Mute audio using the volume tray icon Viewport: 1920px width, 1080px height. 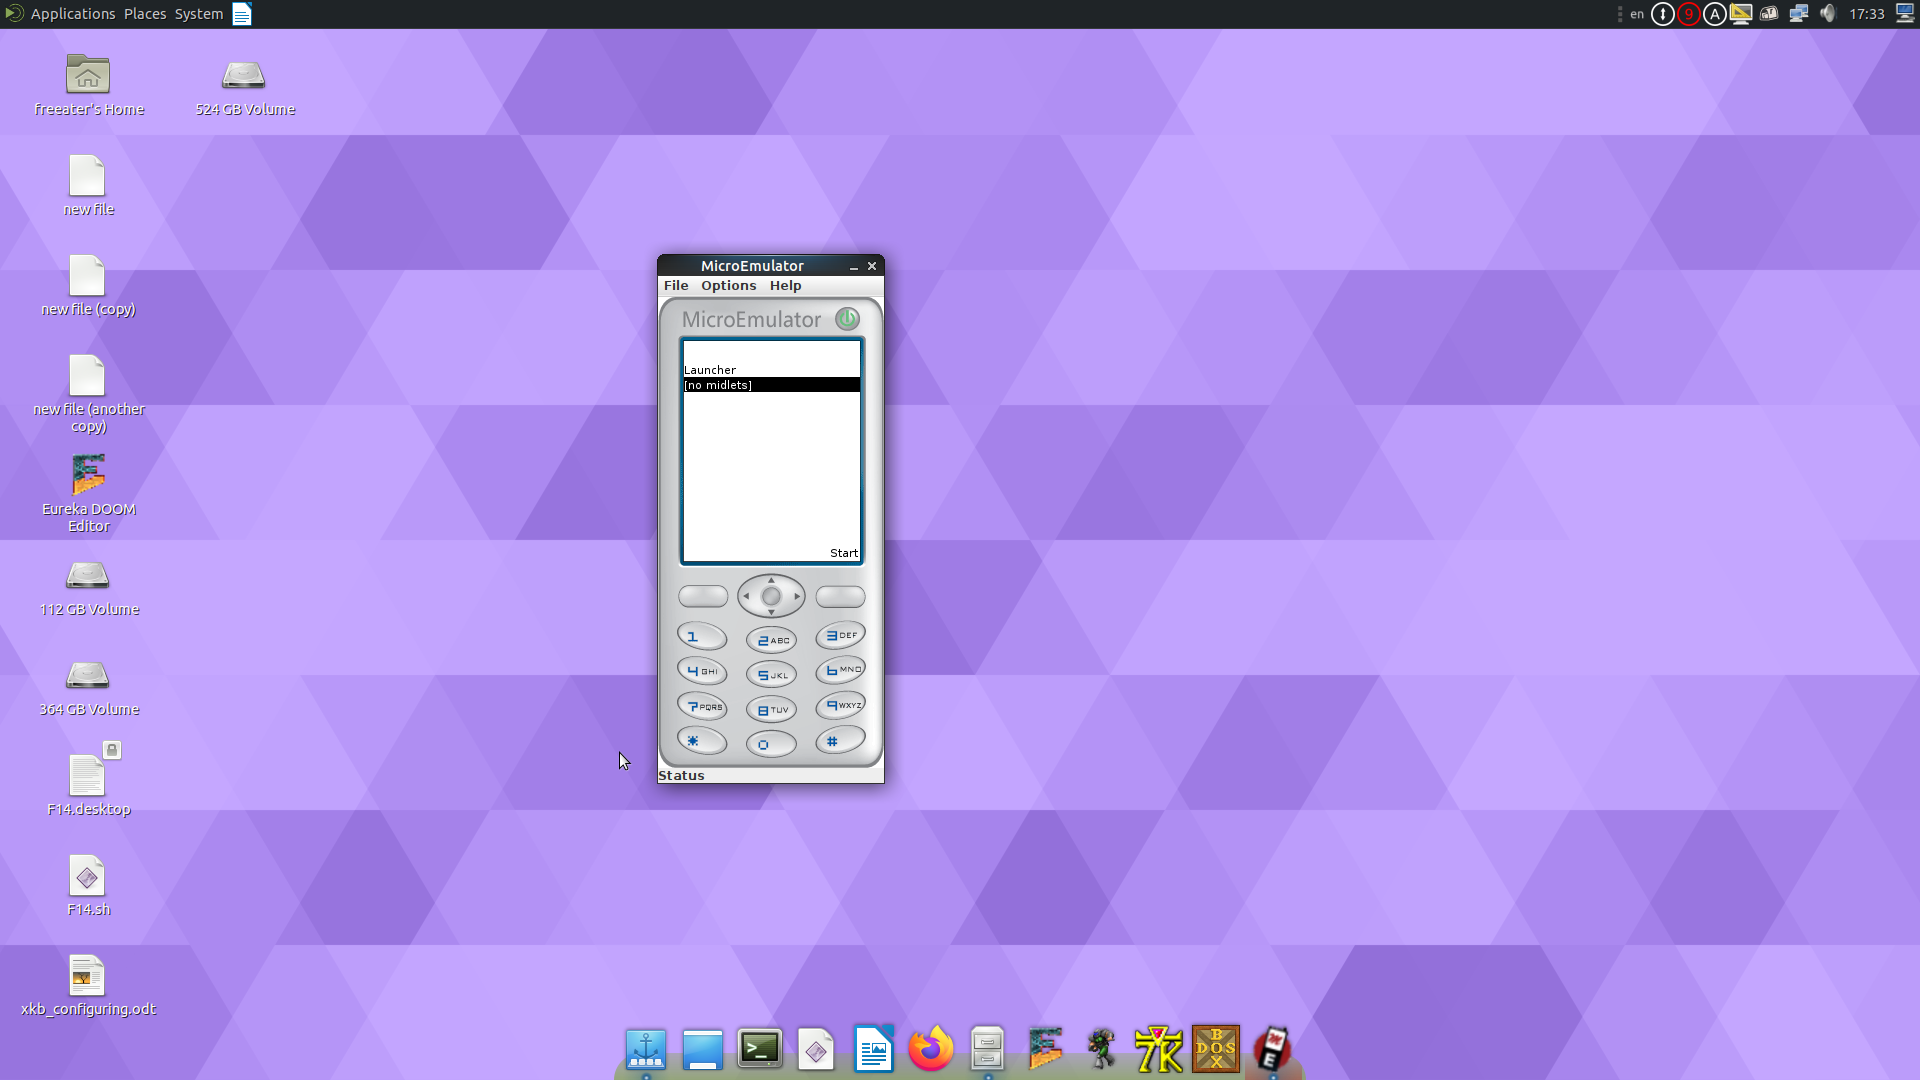click(x=1829, y=13)
